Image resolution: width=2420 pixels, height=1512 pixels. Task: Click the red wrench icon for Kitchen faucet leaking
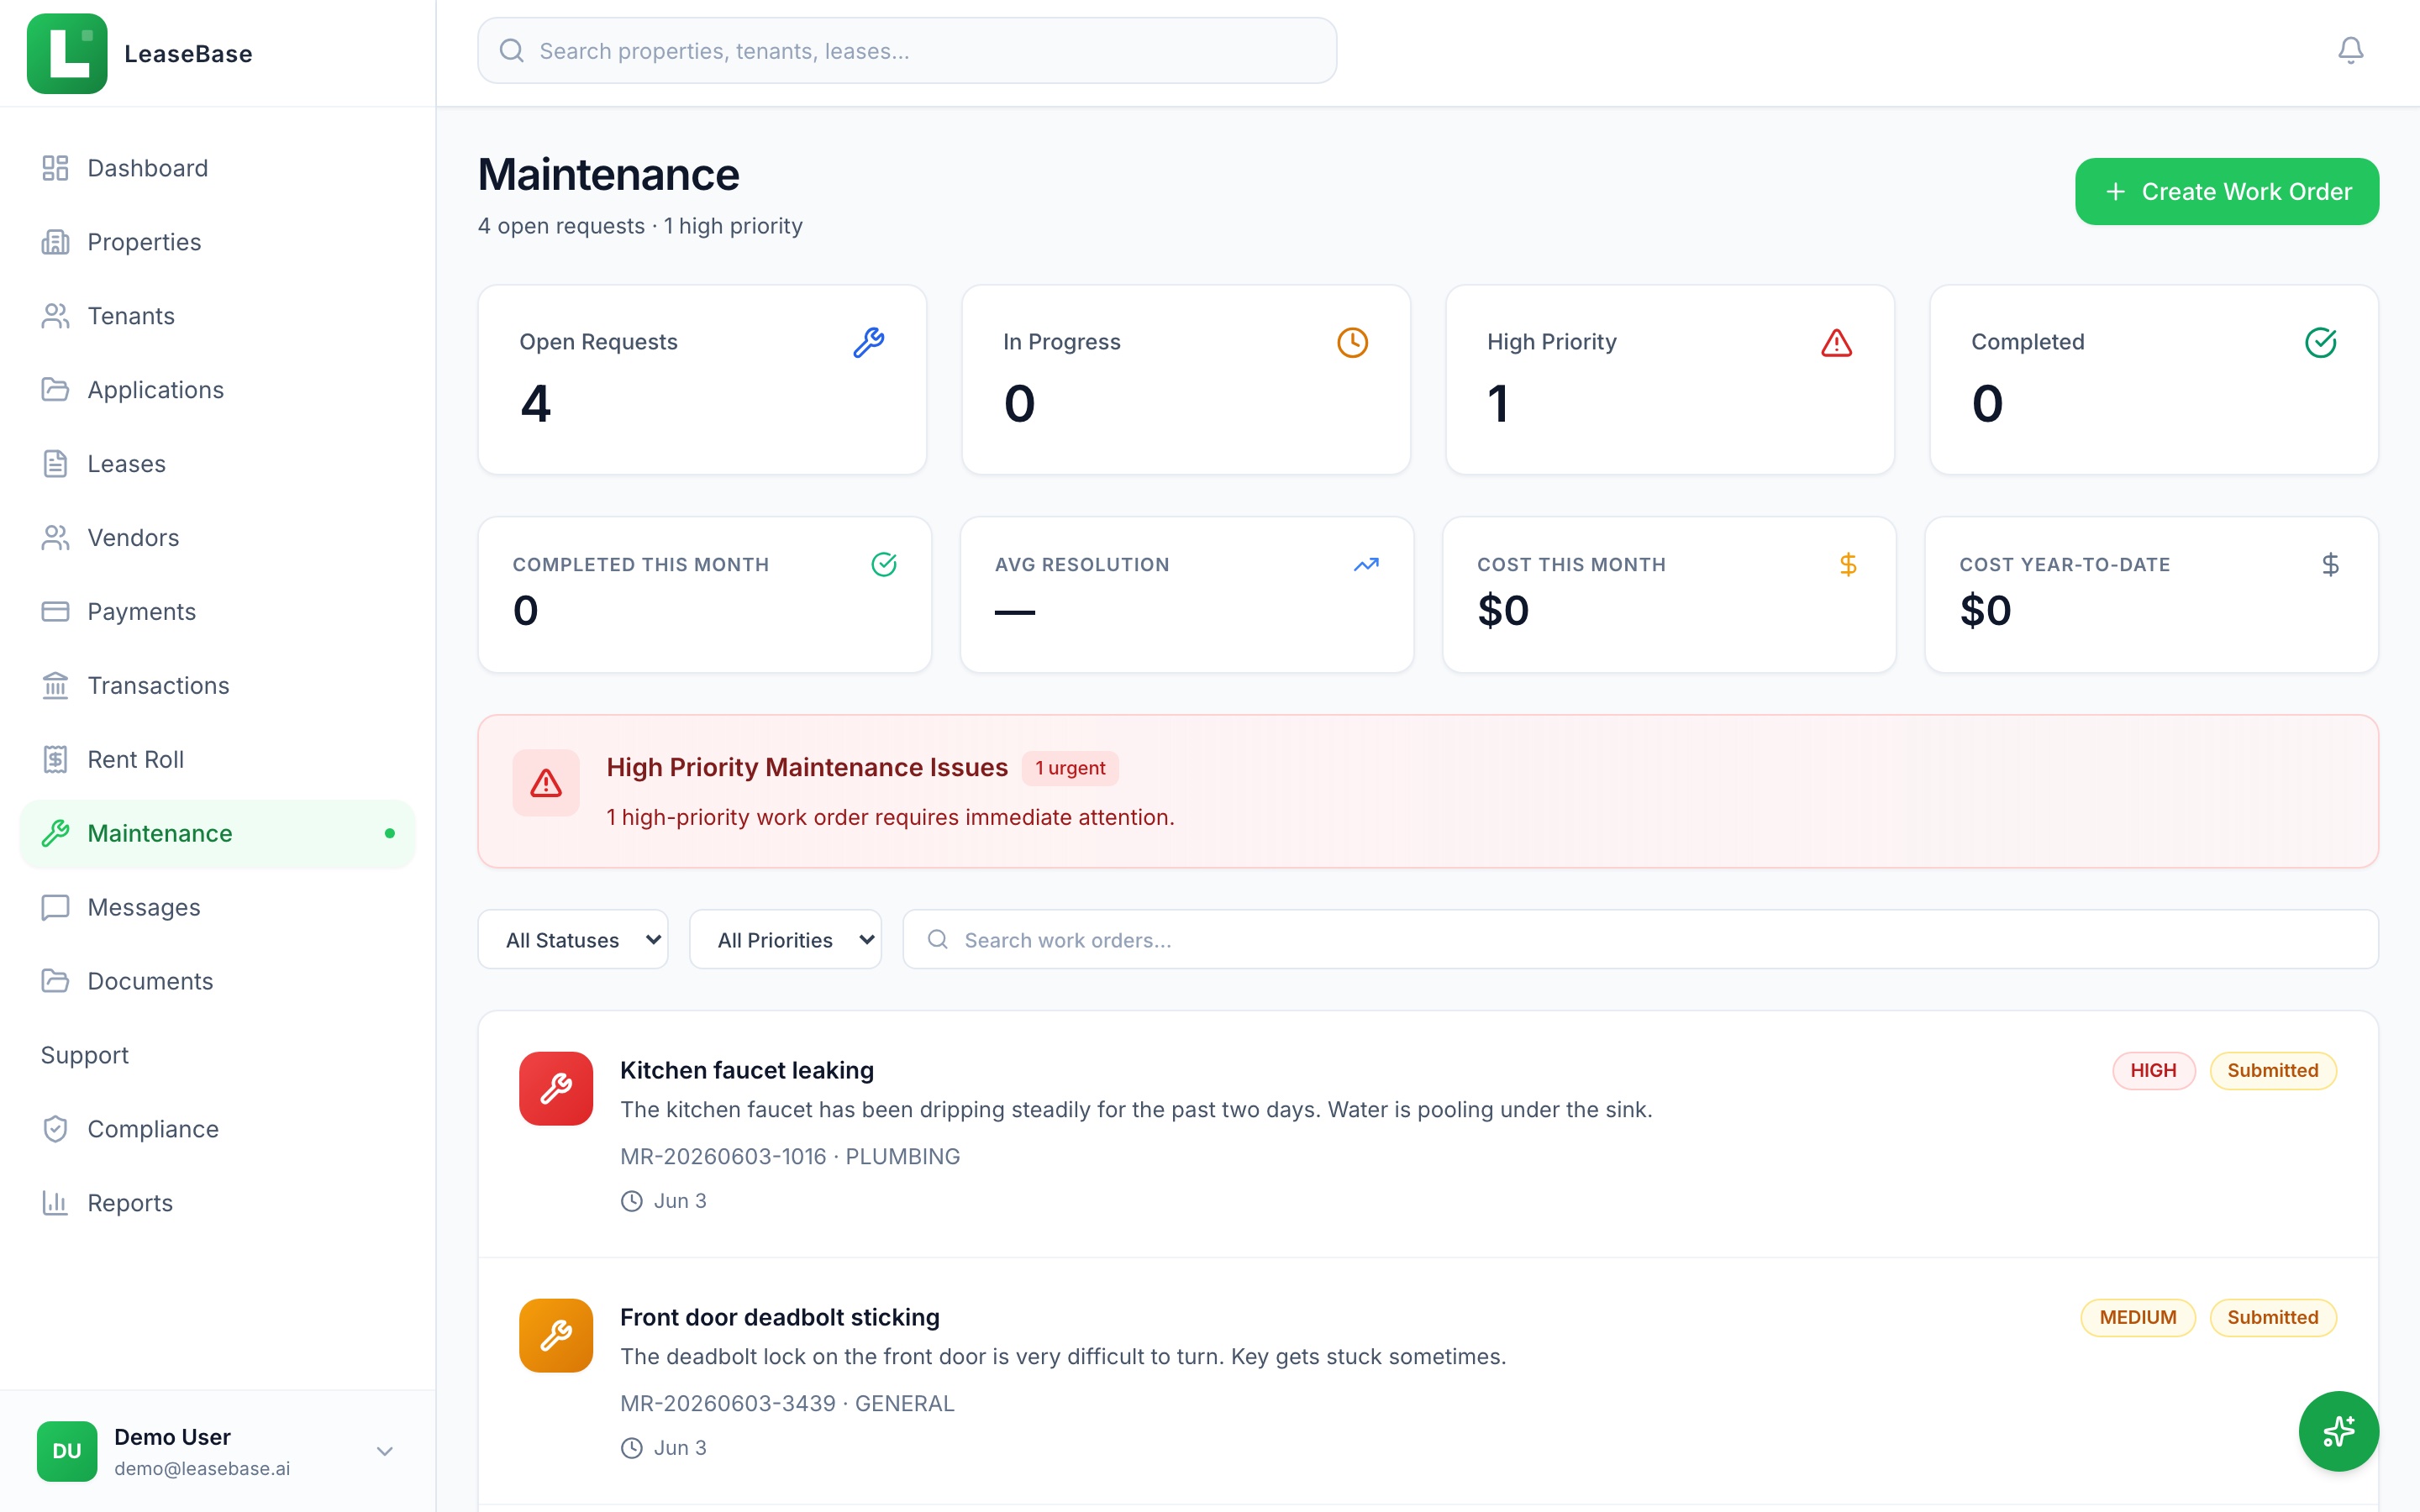(556, 1088)
